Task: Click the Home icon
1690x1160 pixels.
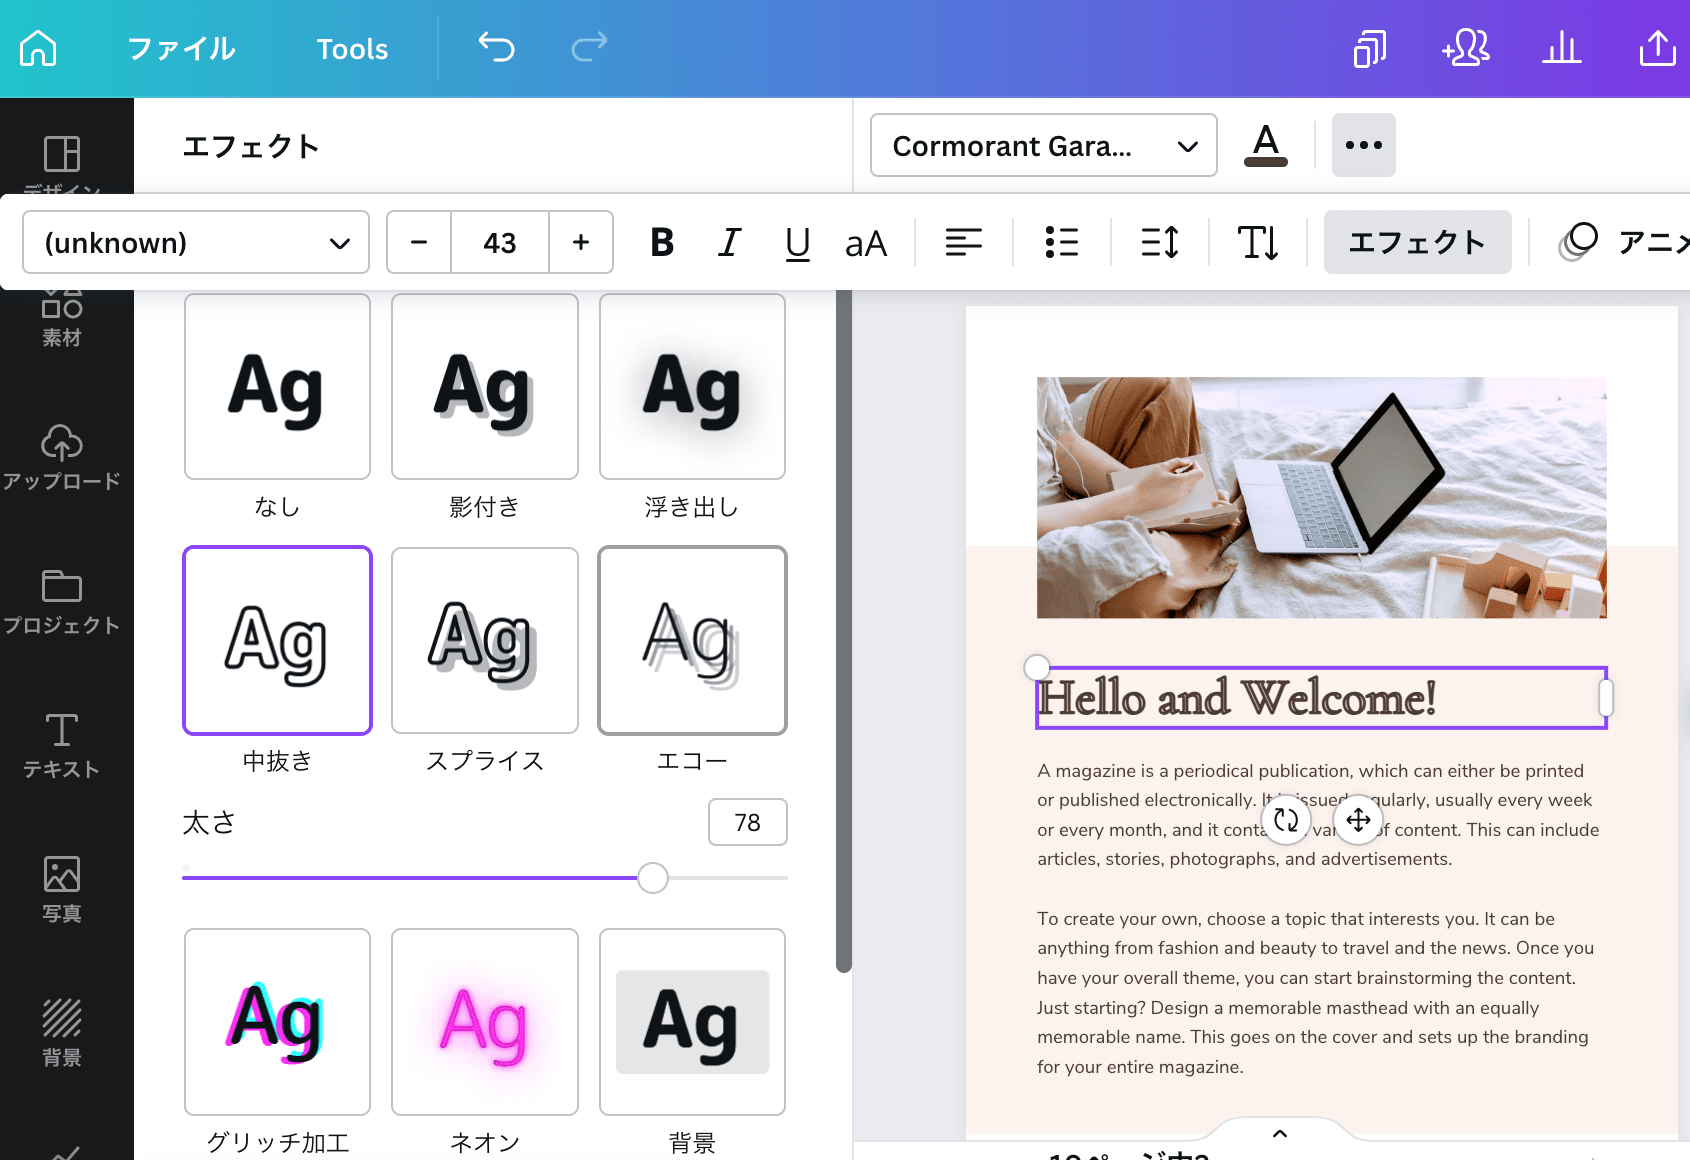Action: [x=37, y=47]
